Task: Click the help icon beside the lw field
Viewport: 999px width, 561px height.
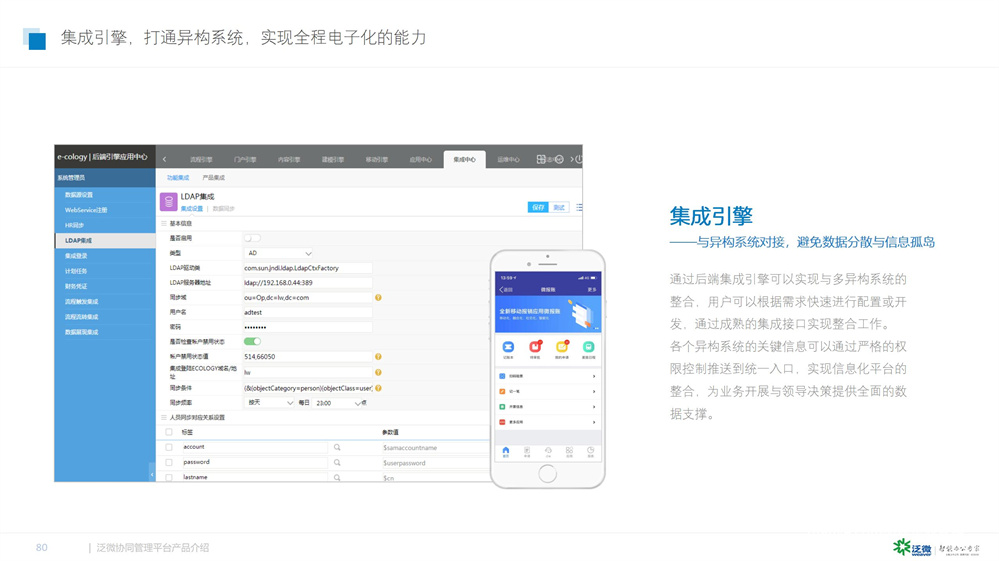Action: point(378,372)
